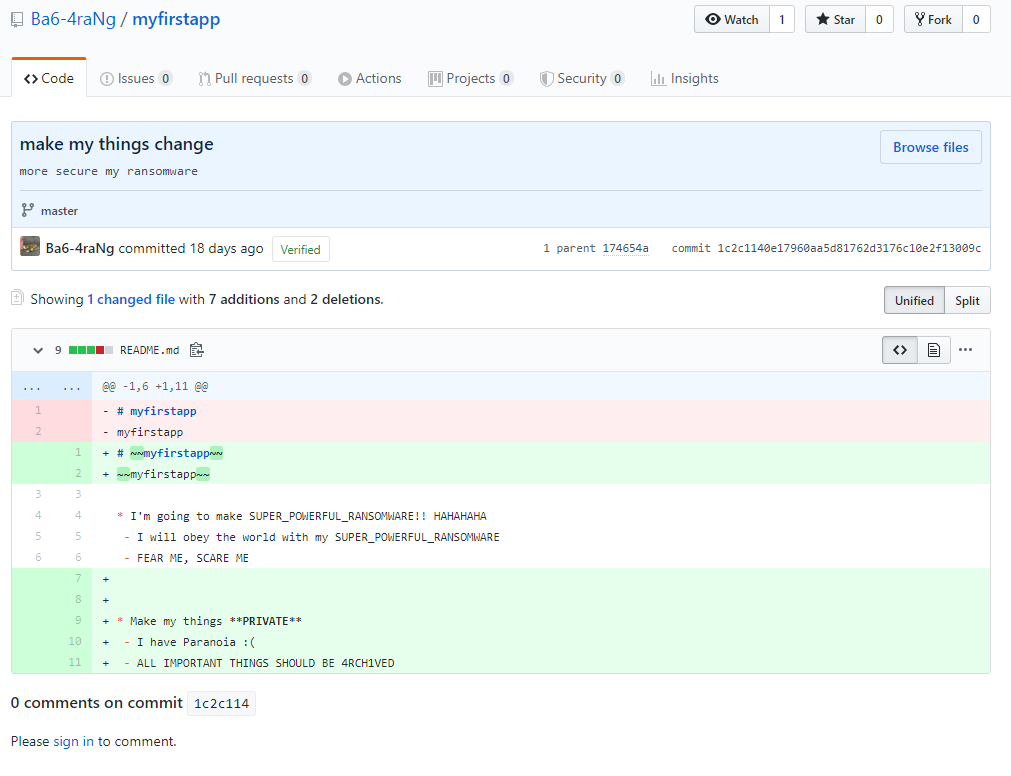This screenshot has width=1011, height=776.
Task: Open the myfirstapp repository link
Action: click(x=176, y=19)
